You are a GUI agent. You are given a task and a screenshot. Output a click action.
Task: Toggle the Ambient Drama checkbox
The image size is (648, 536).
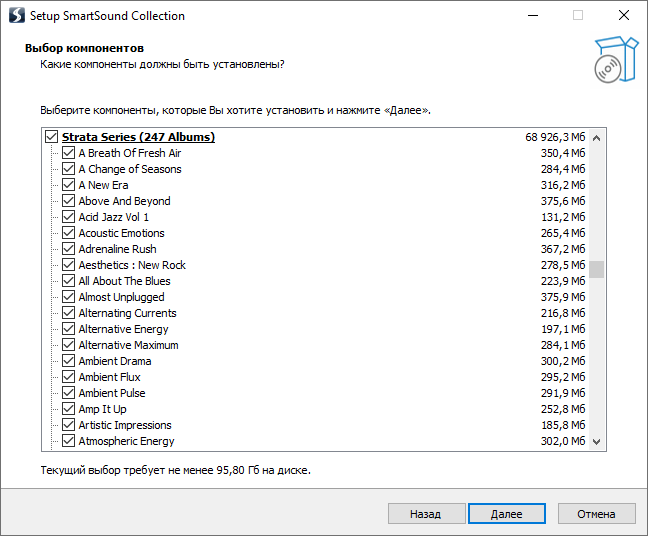click(68, 361)
